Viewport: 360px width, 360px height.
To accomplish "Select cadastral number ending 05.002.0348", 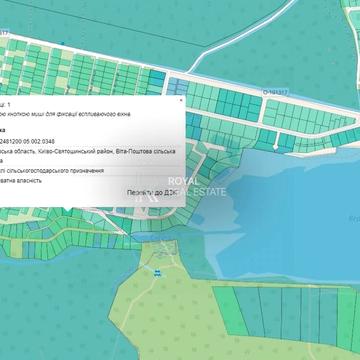I will click(x=27, y=141).
